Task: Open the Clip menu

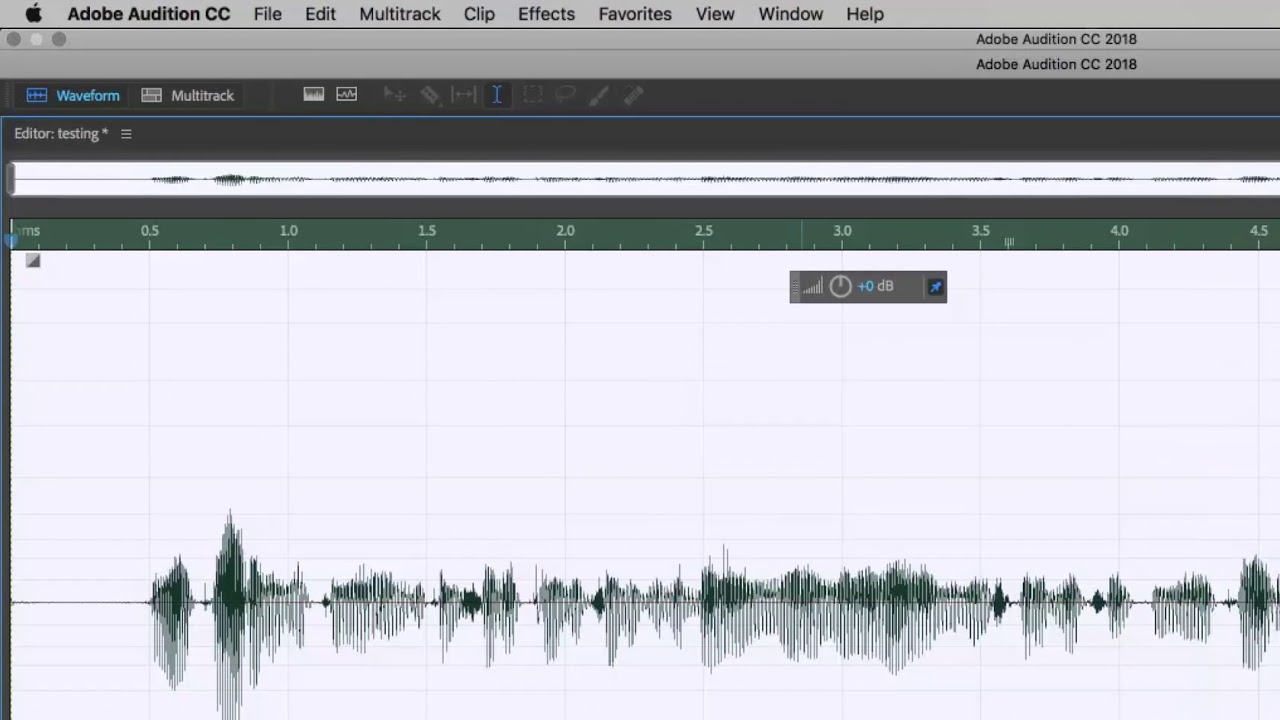Action: tap(479, 14)
